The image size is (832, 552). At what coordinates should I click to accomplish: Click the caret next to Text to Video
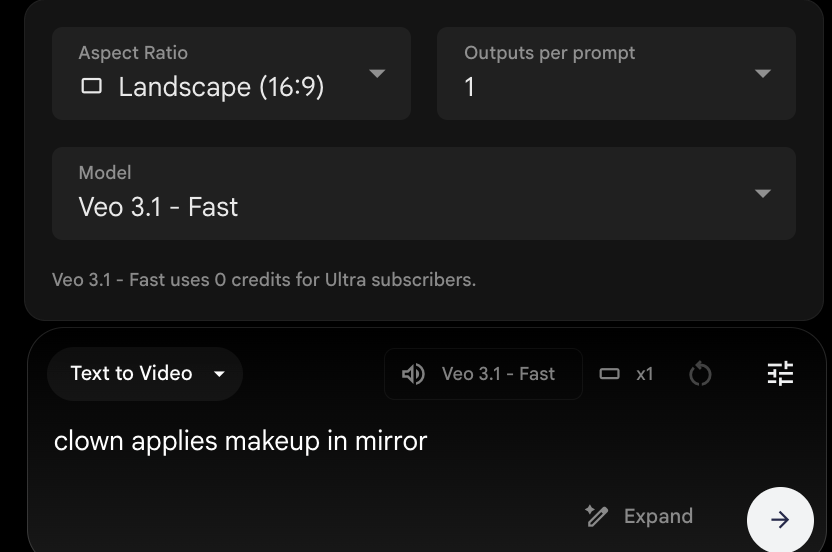tap(219, 374)
